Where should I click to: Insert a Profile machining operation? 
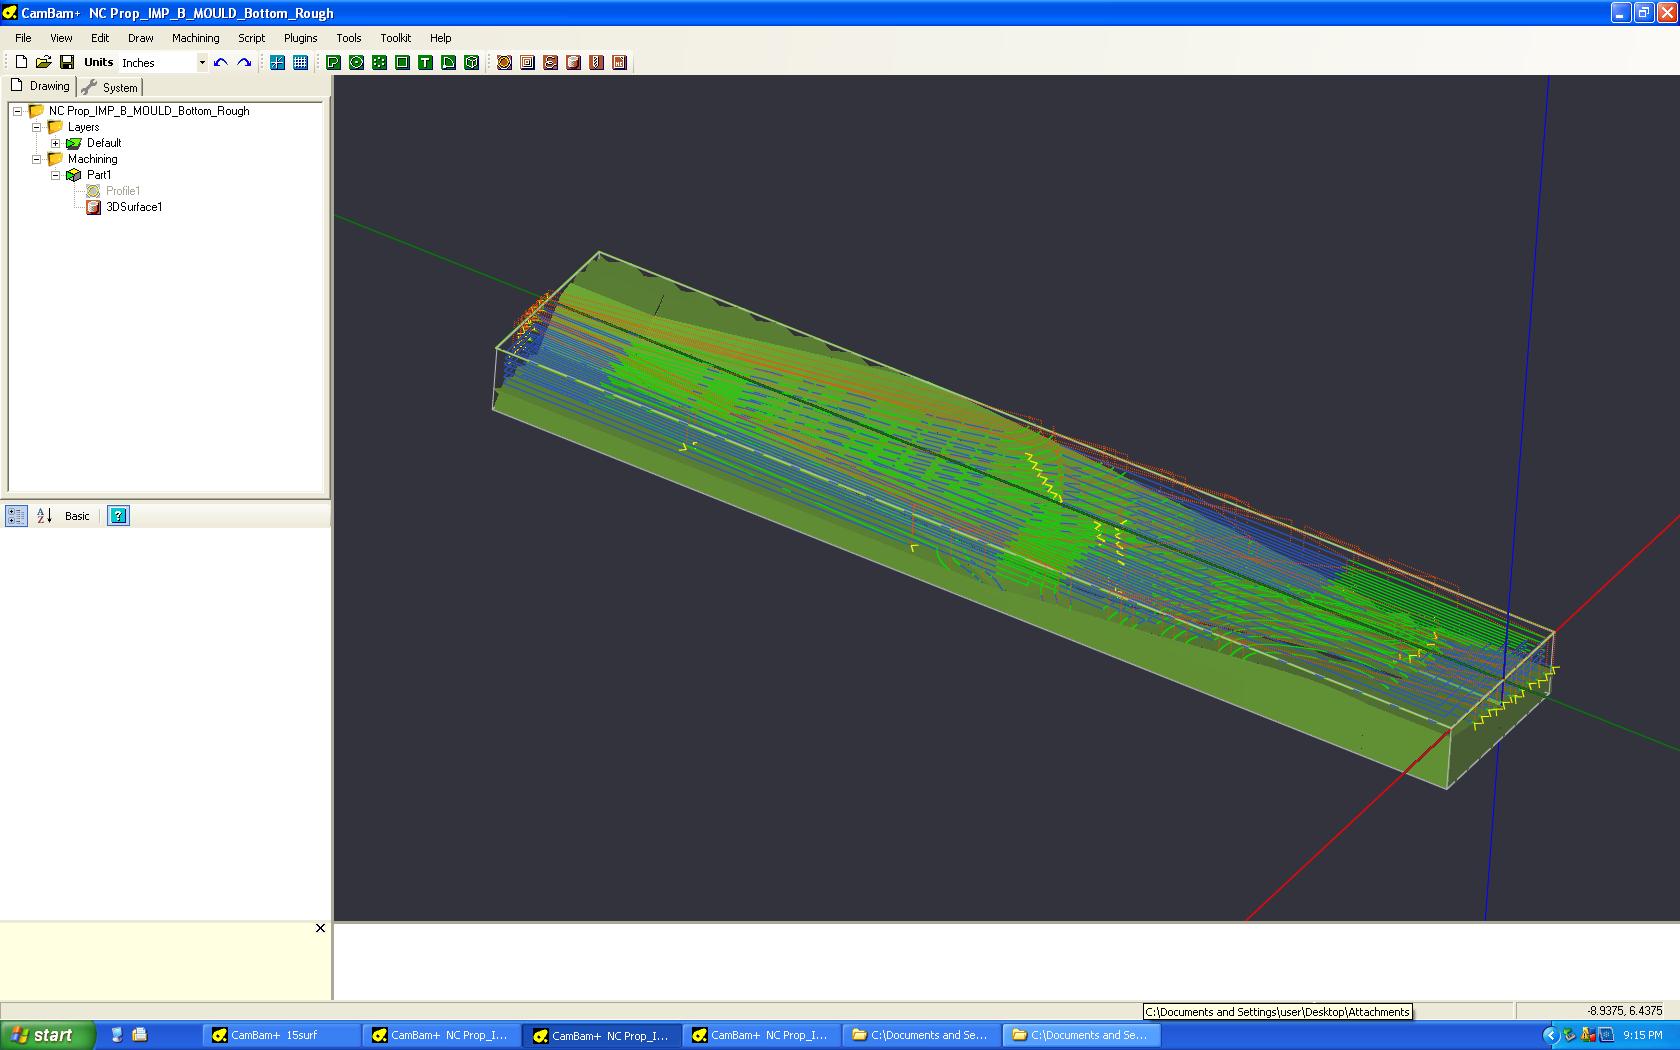(x=504, y=62)
